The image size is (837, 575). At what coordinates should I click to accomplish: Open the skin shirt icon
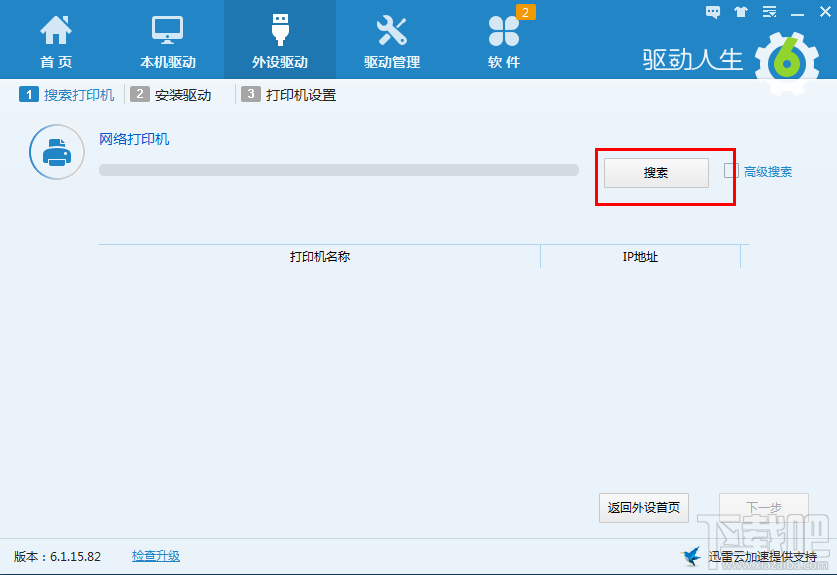click(x=741, y=12)
